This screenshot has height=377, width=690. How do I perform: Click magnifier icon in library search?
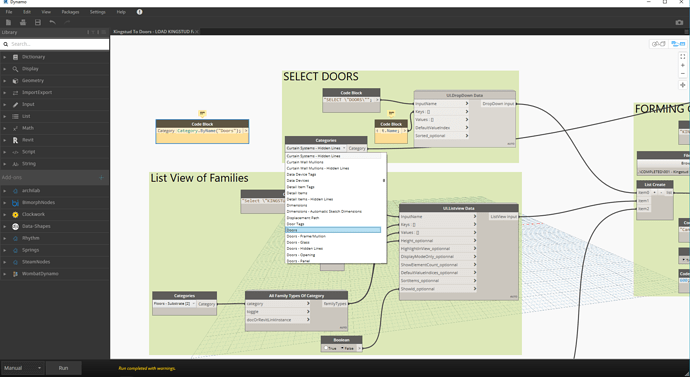(x=6, y=44)
